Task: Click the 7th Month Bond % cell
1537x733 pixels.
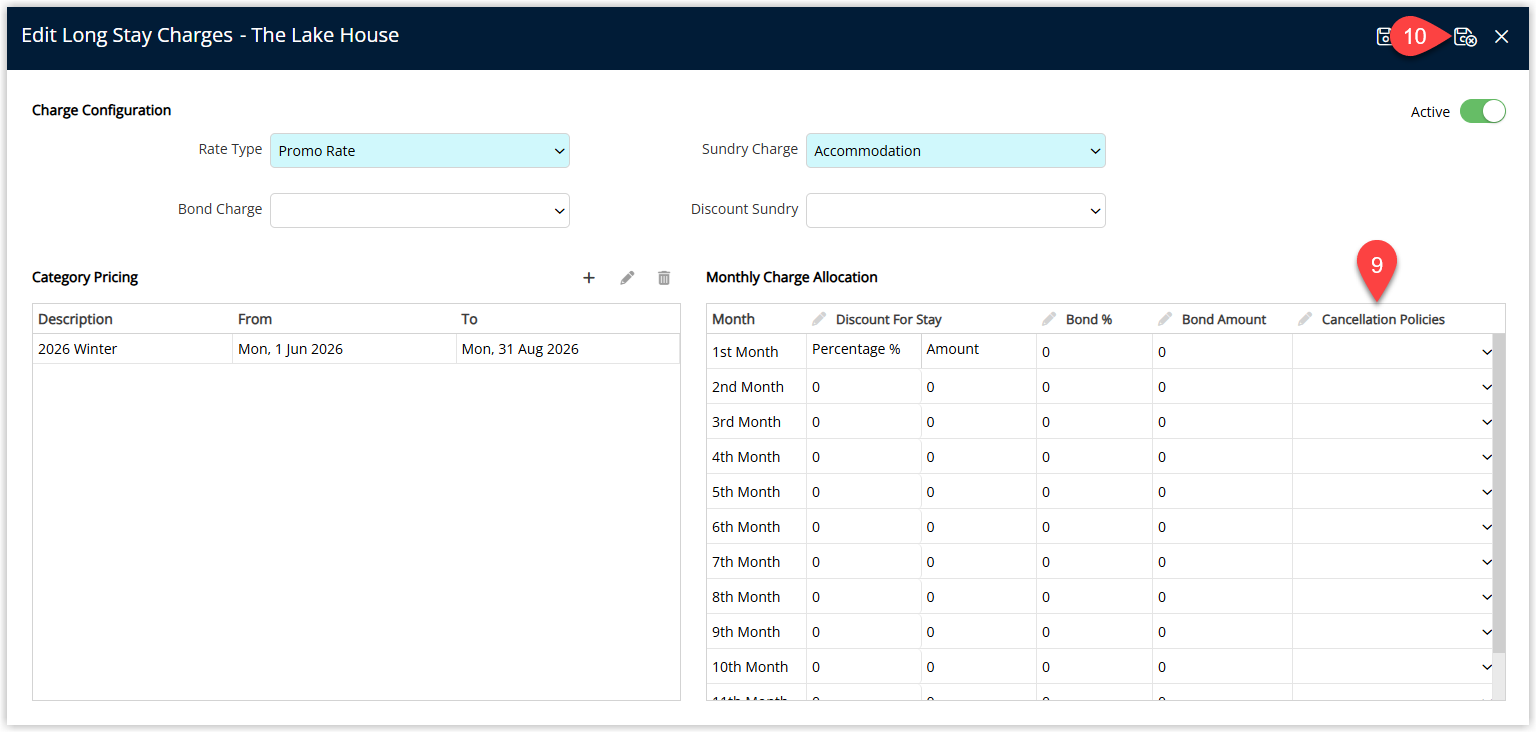Action: (x=1094, y=562)
